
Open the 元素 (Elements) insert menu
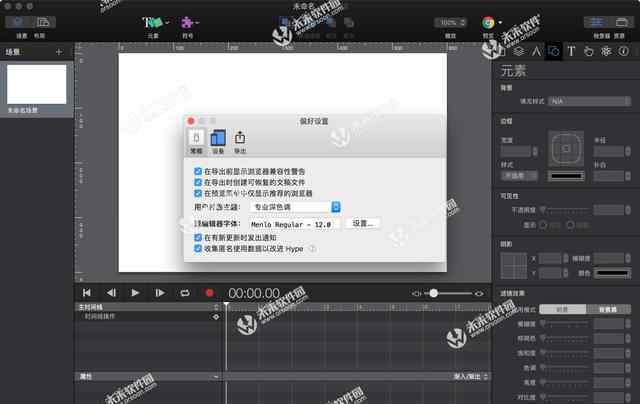click(x=154, y=23)
